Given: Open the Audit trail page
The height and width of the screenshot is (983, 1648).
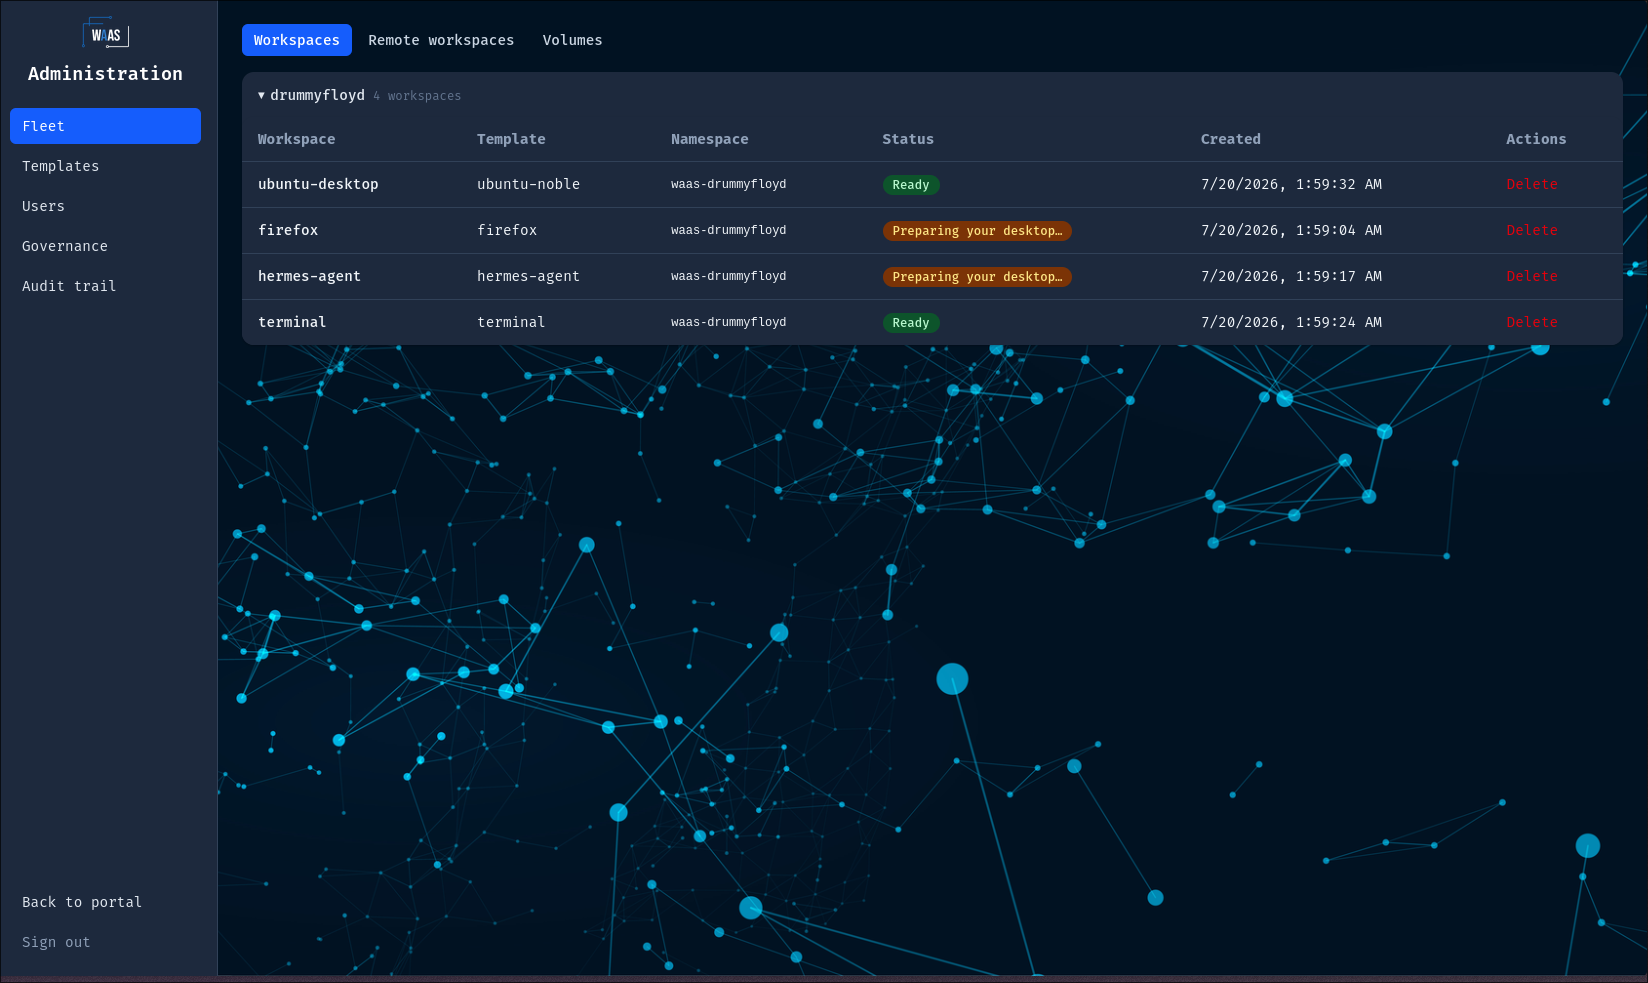Looking at the screenshot, I should tap(105, 286).
